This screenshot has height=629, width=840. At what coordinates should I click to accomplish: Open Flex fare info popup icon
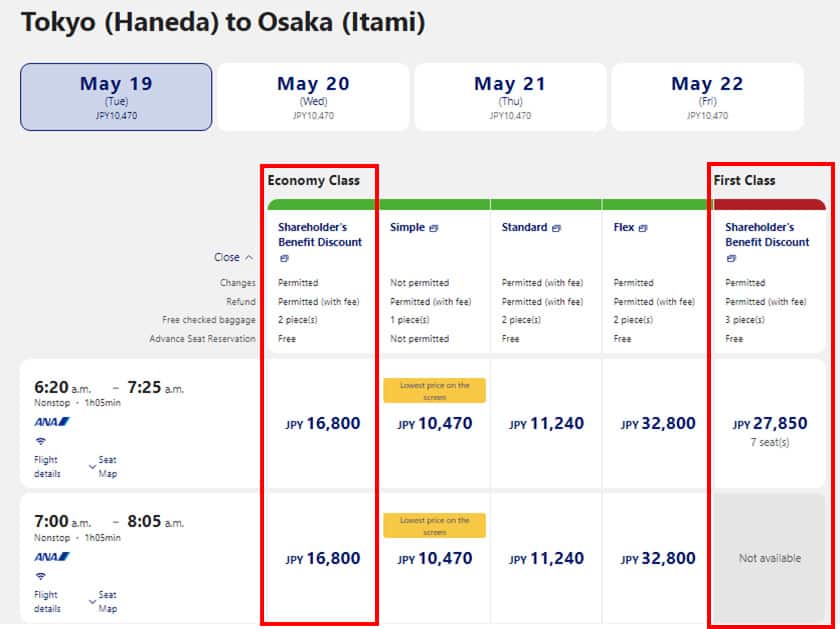(643, 228)
